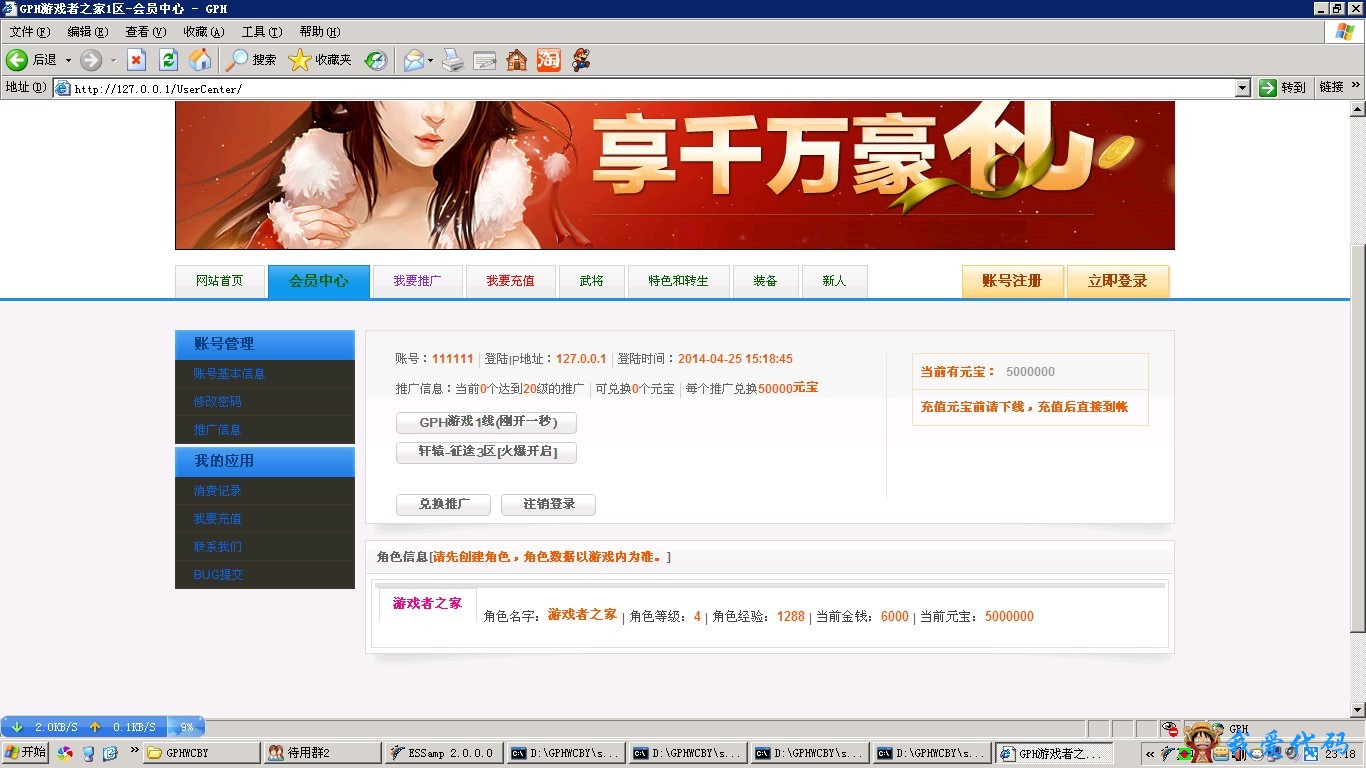Click the 账号注册 button
Viewport: 1366px width, 768px height.
(1012, 281)
